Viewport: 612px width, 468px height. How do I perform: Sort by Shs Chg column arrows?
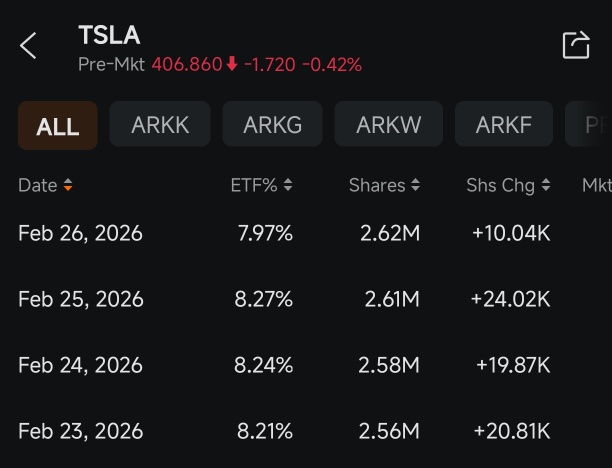pyautogui.click(x=546, y=185)
